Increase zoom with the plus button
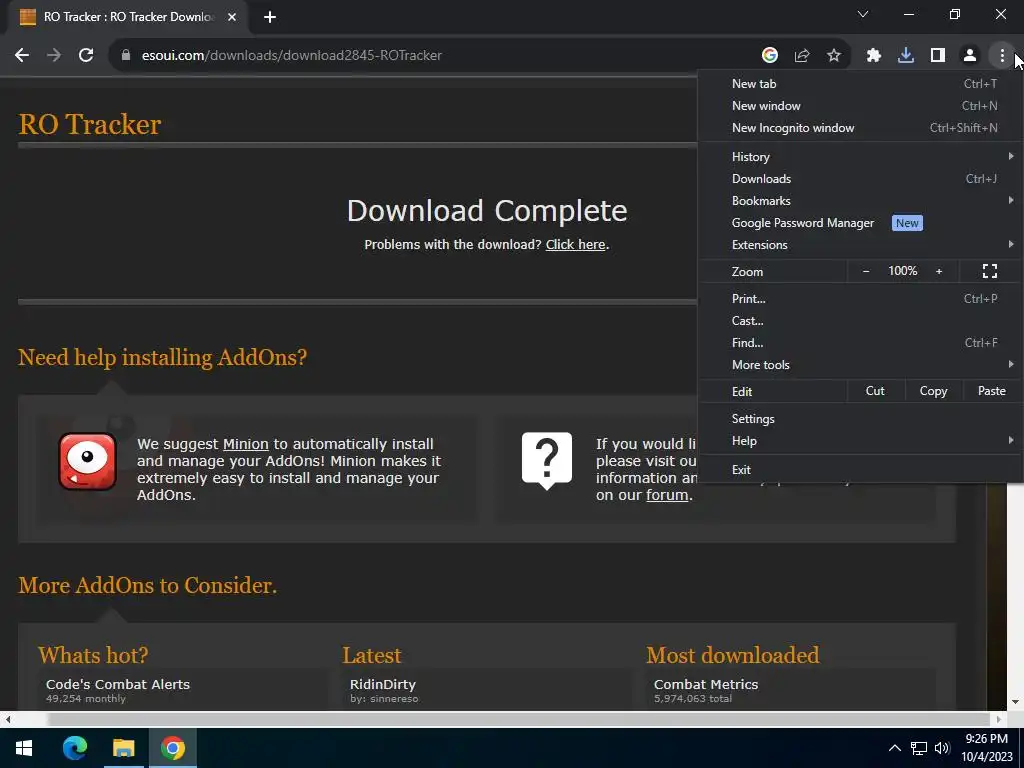The width and height of the screenshot is (1024, 768). [x=939, y=271]
